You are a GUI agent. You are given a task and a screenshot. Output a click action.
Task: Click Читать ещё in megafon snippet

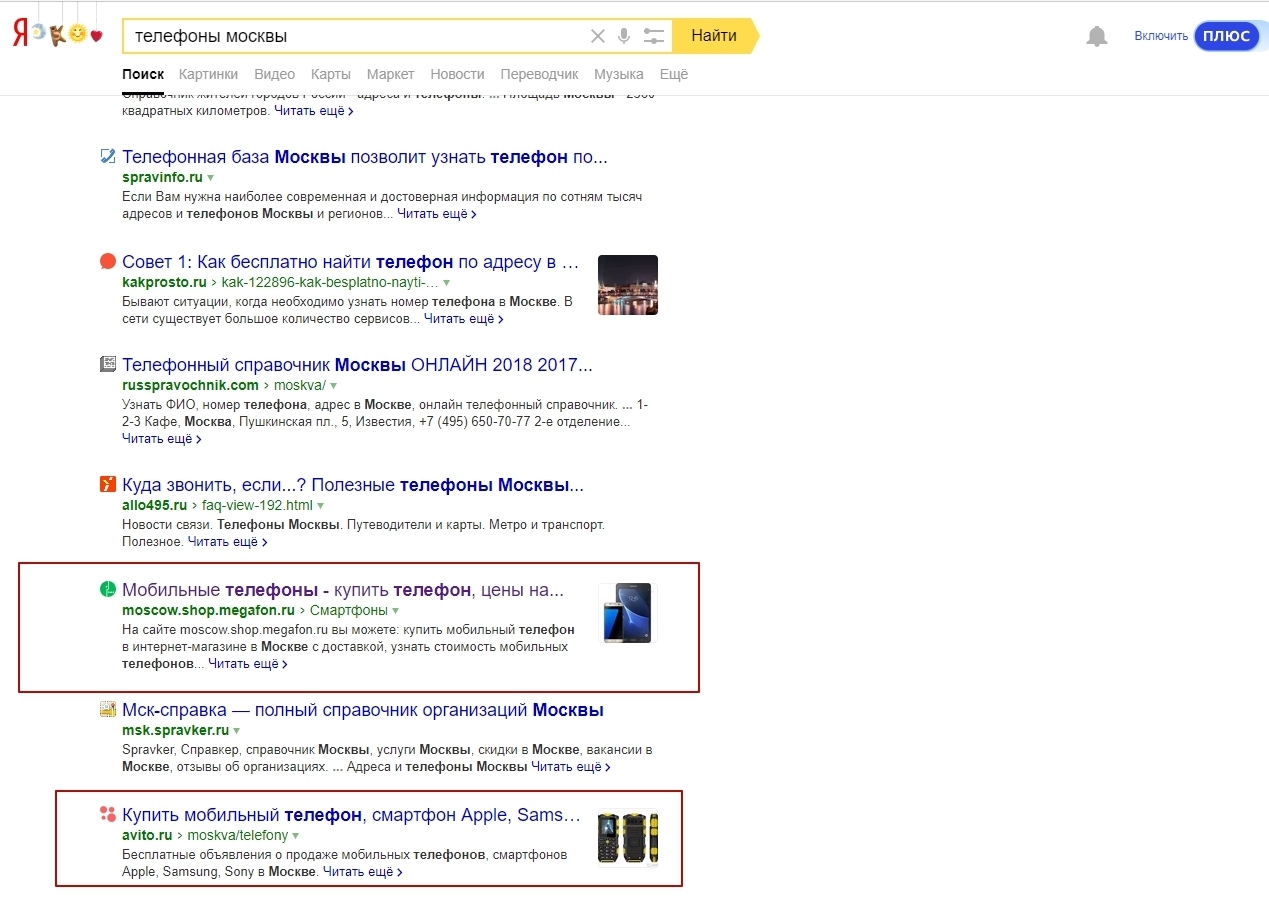pyautogui.click(x=248, y=664)
